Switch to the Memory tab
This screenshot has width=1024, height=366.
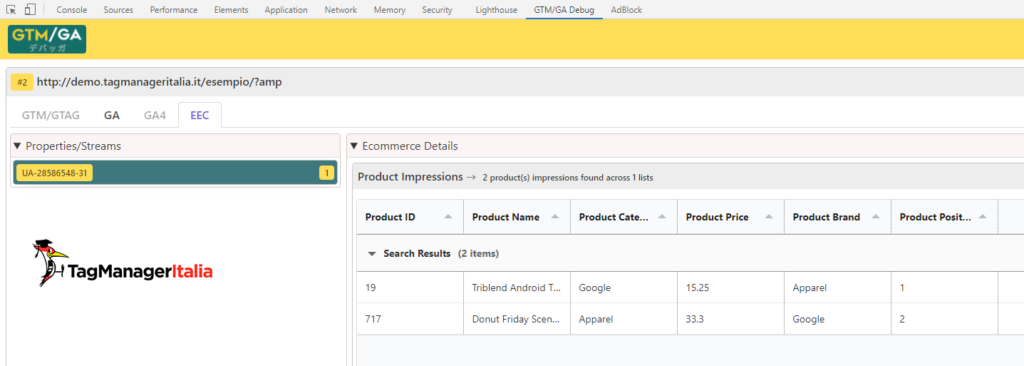tap(389, 10)
